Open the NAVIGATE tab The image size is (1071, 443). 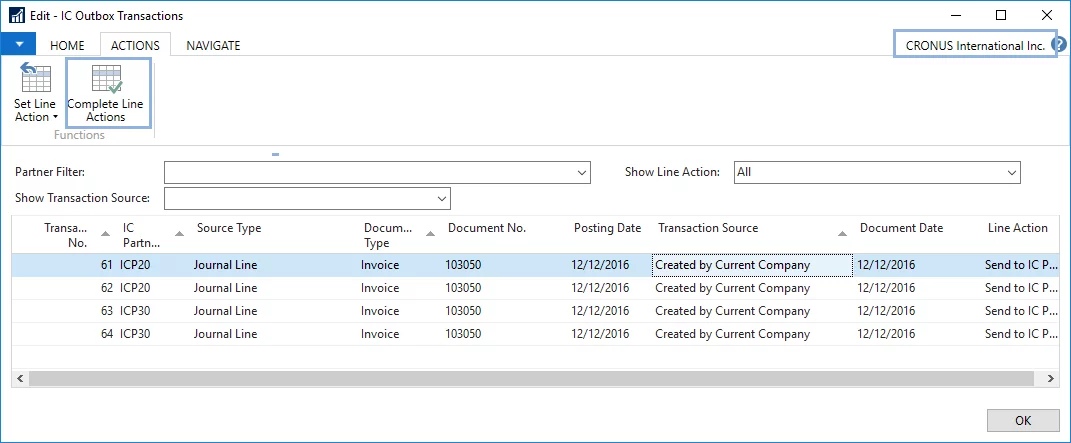[213, 45]
